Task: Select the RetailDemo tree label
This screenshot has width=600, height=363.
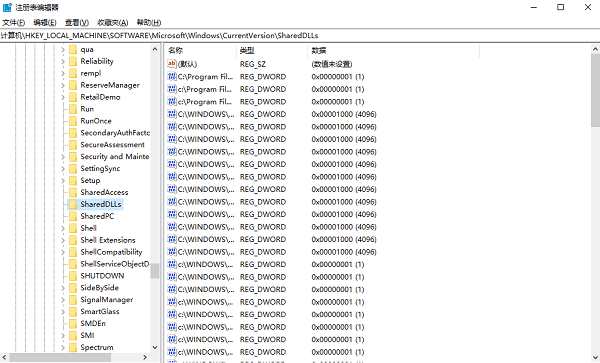Action: (x=100, y=97)
